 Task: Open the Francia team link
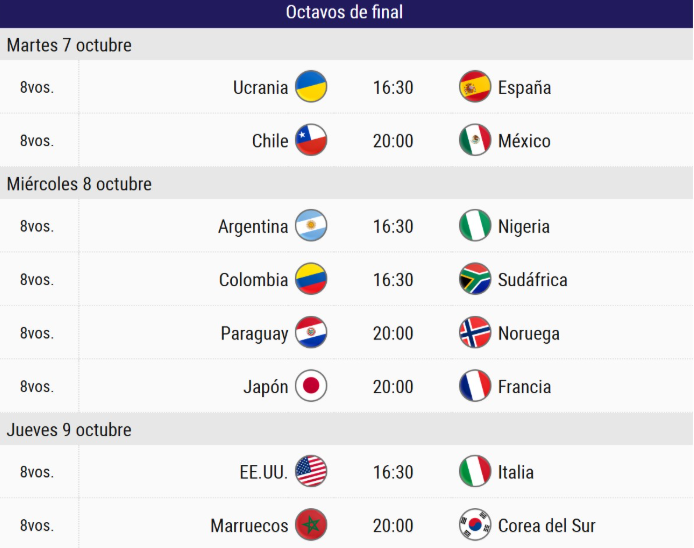pyautogui.click(x=524, y=387)
